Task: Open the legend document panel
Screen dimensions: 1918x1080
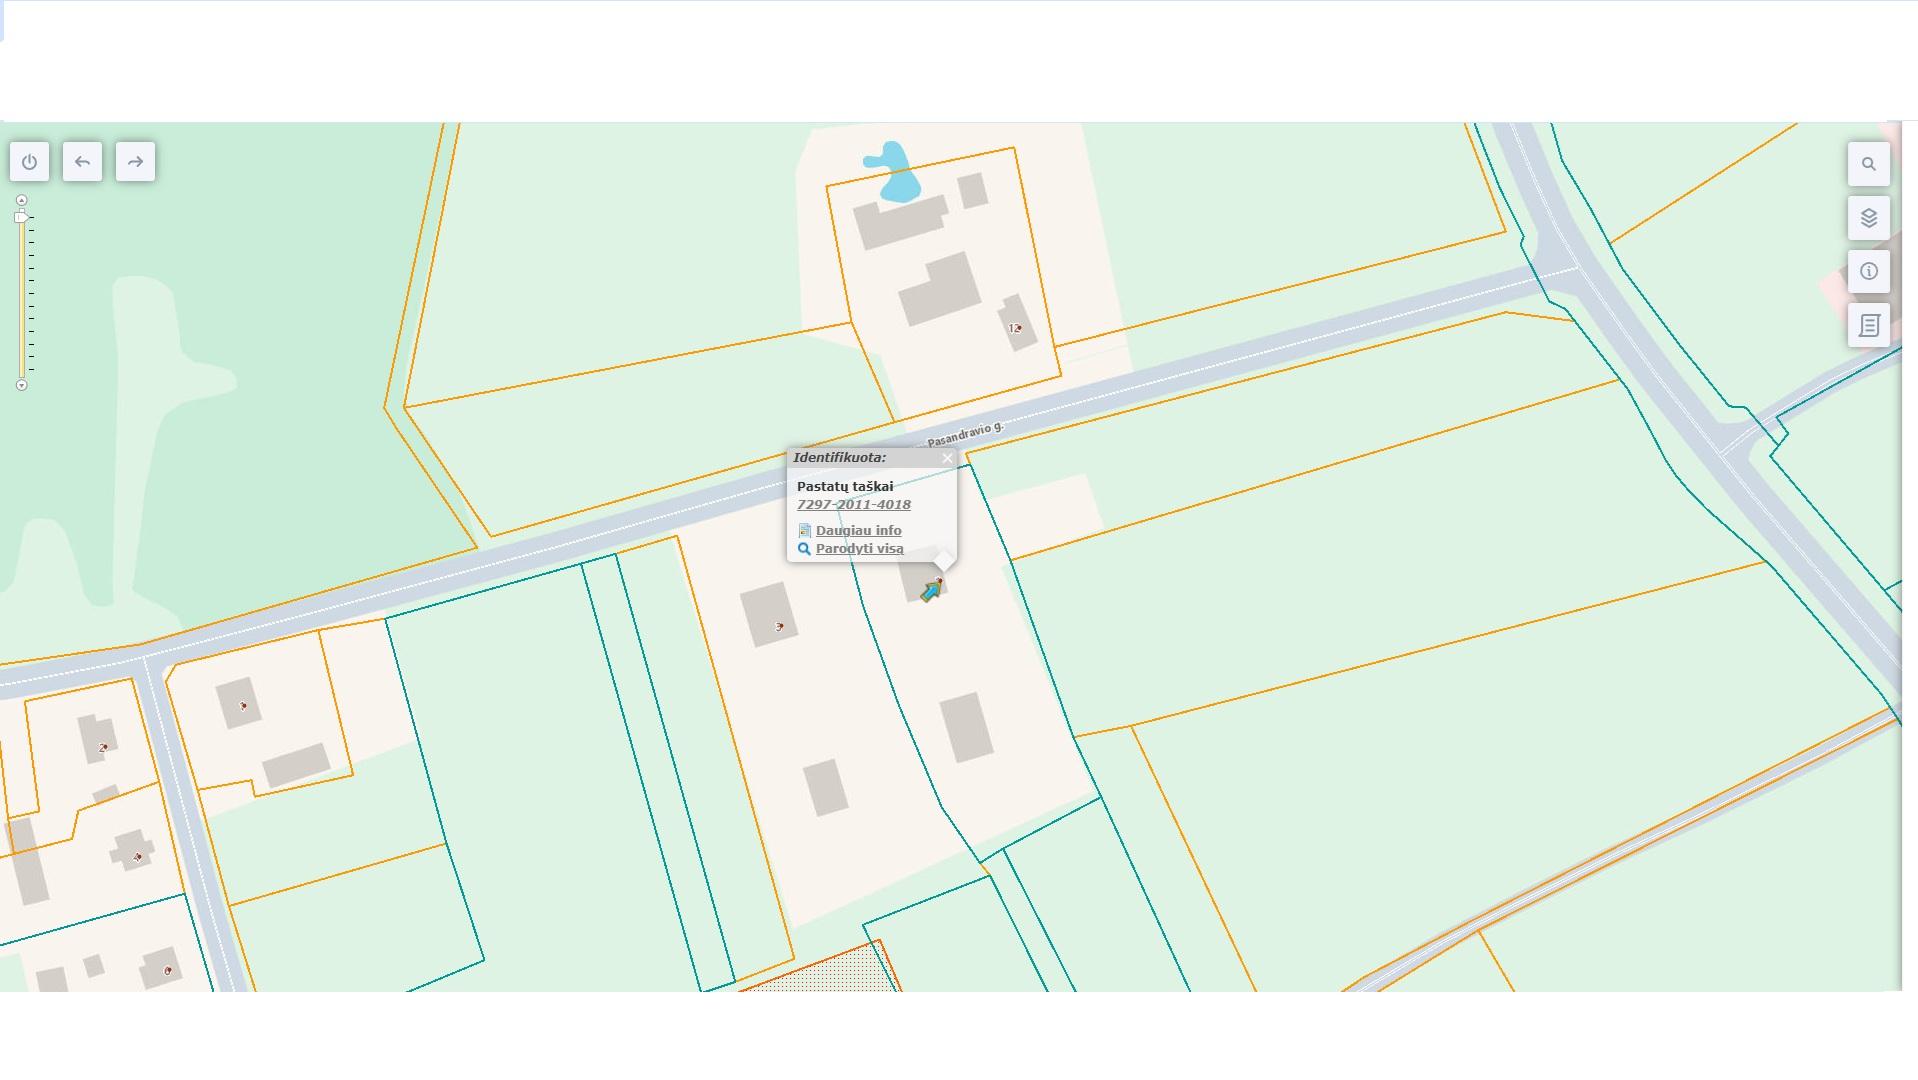Action: [1868, 325]
